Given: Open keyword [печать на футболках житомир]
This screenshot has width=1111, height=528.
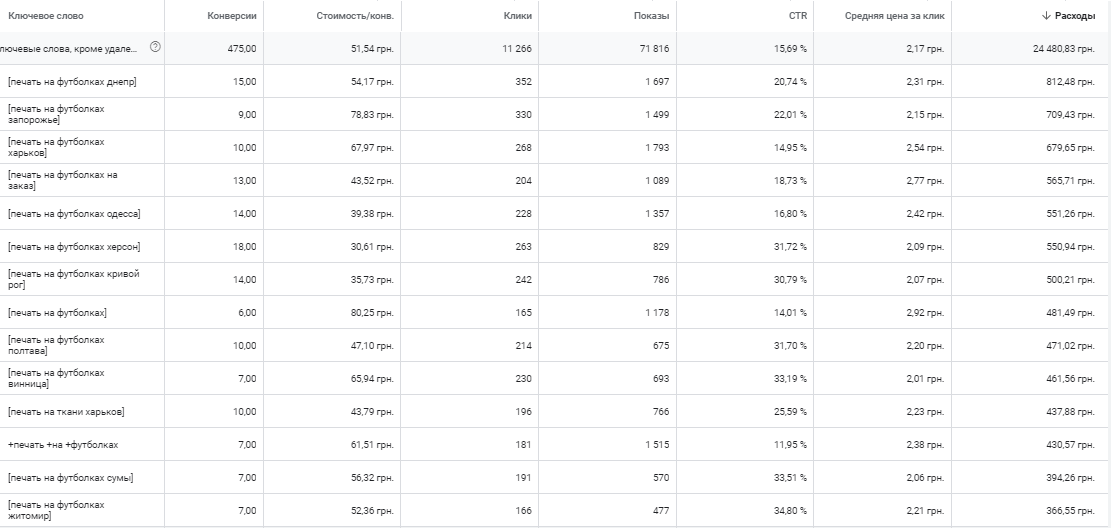Looking at the screenshot, I should click(x=56, y=510).
